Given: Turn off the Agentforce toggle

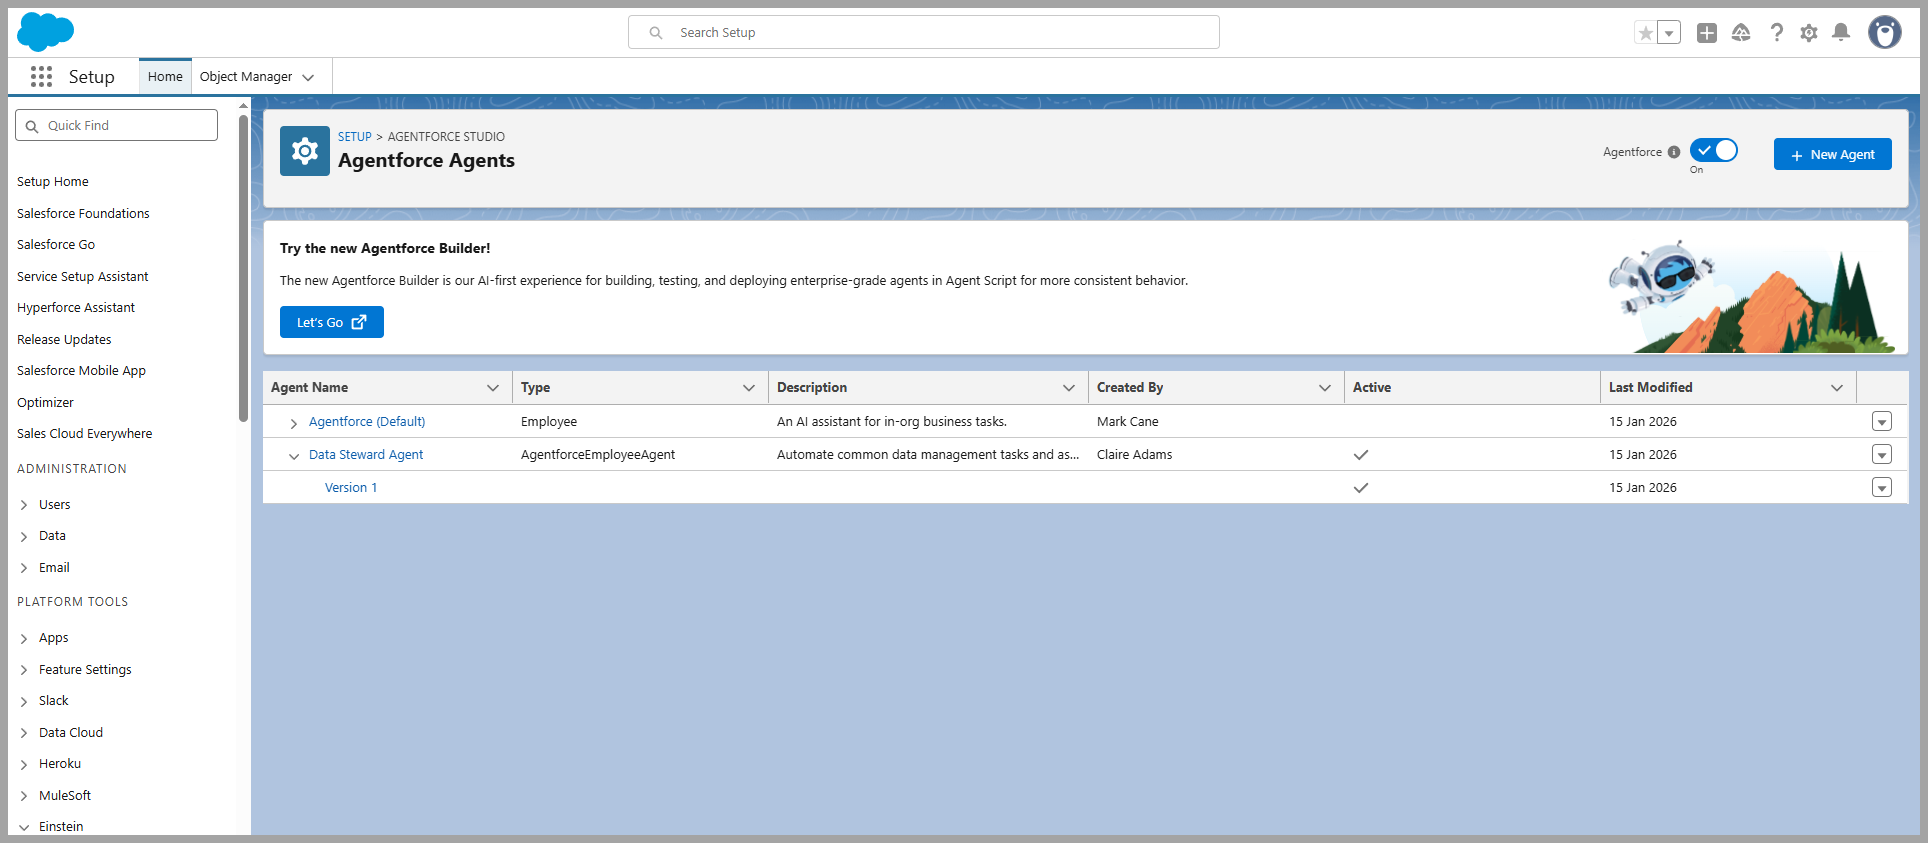Looking at the screenshot, I should click(x=1714, y=150).
